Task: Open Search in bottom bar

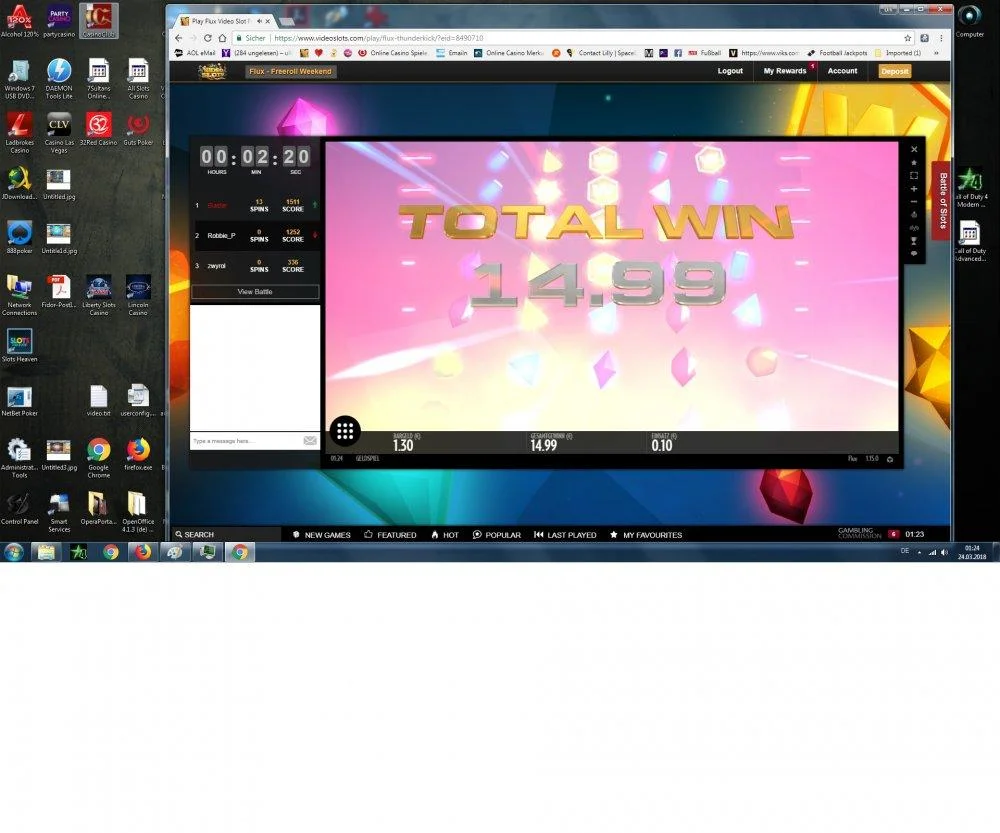Action: click(195, 534)
